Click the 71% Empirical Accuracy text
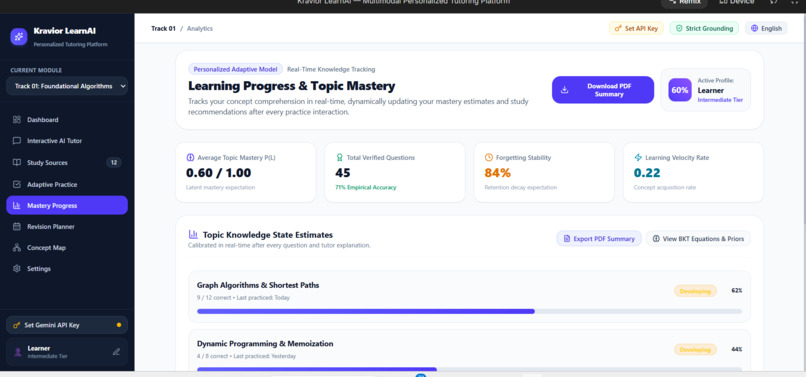 pos(365,188)
